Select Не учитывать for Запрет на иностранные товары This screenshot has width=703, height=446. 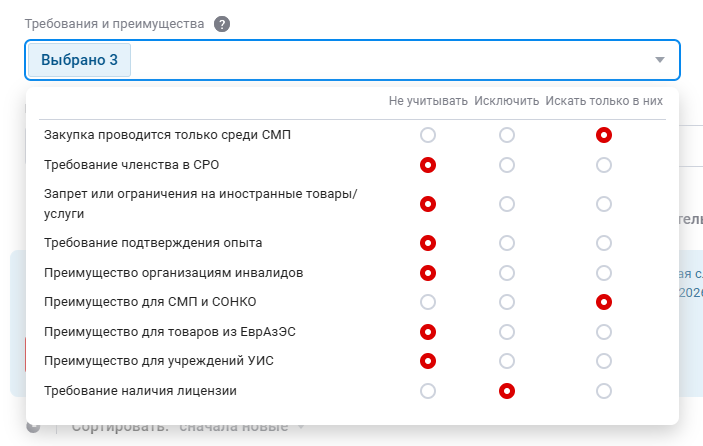coord(428,204)
